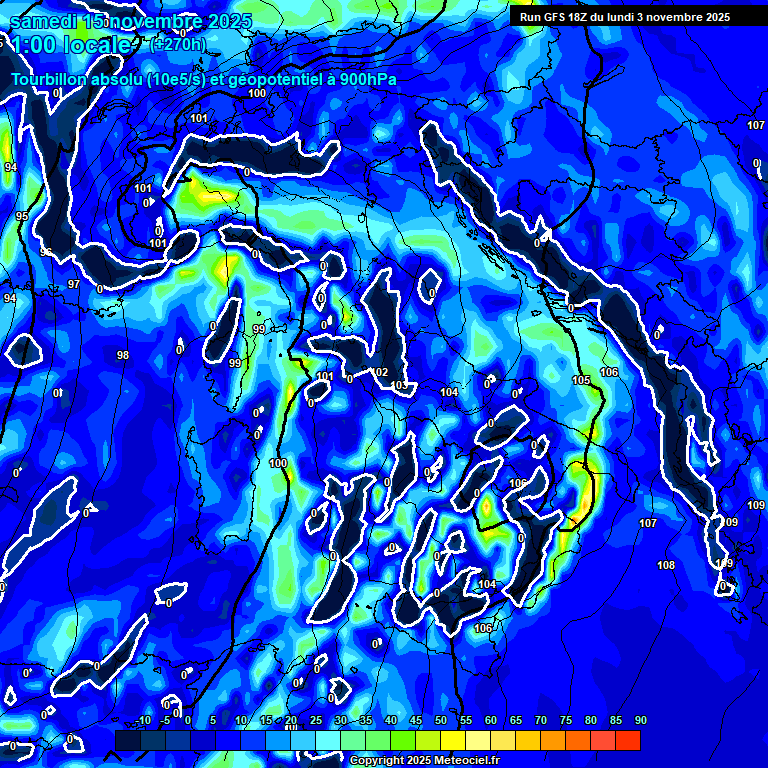Click the date heading 'samedi 15 novembre 2025'
768x768 pixels.
pyautogui.click(x=131, y=21)
